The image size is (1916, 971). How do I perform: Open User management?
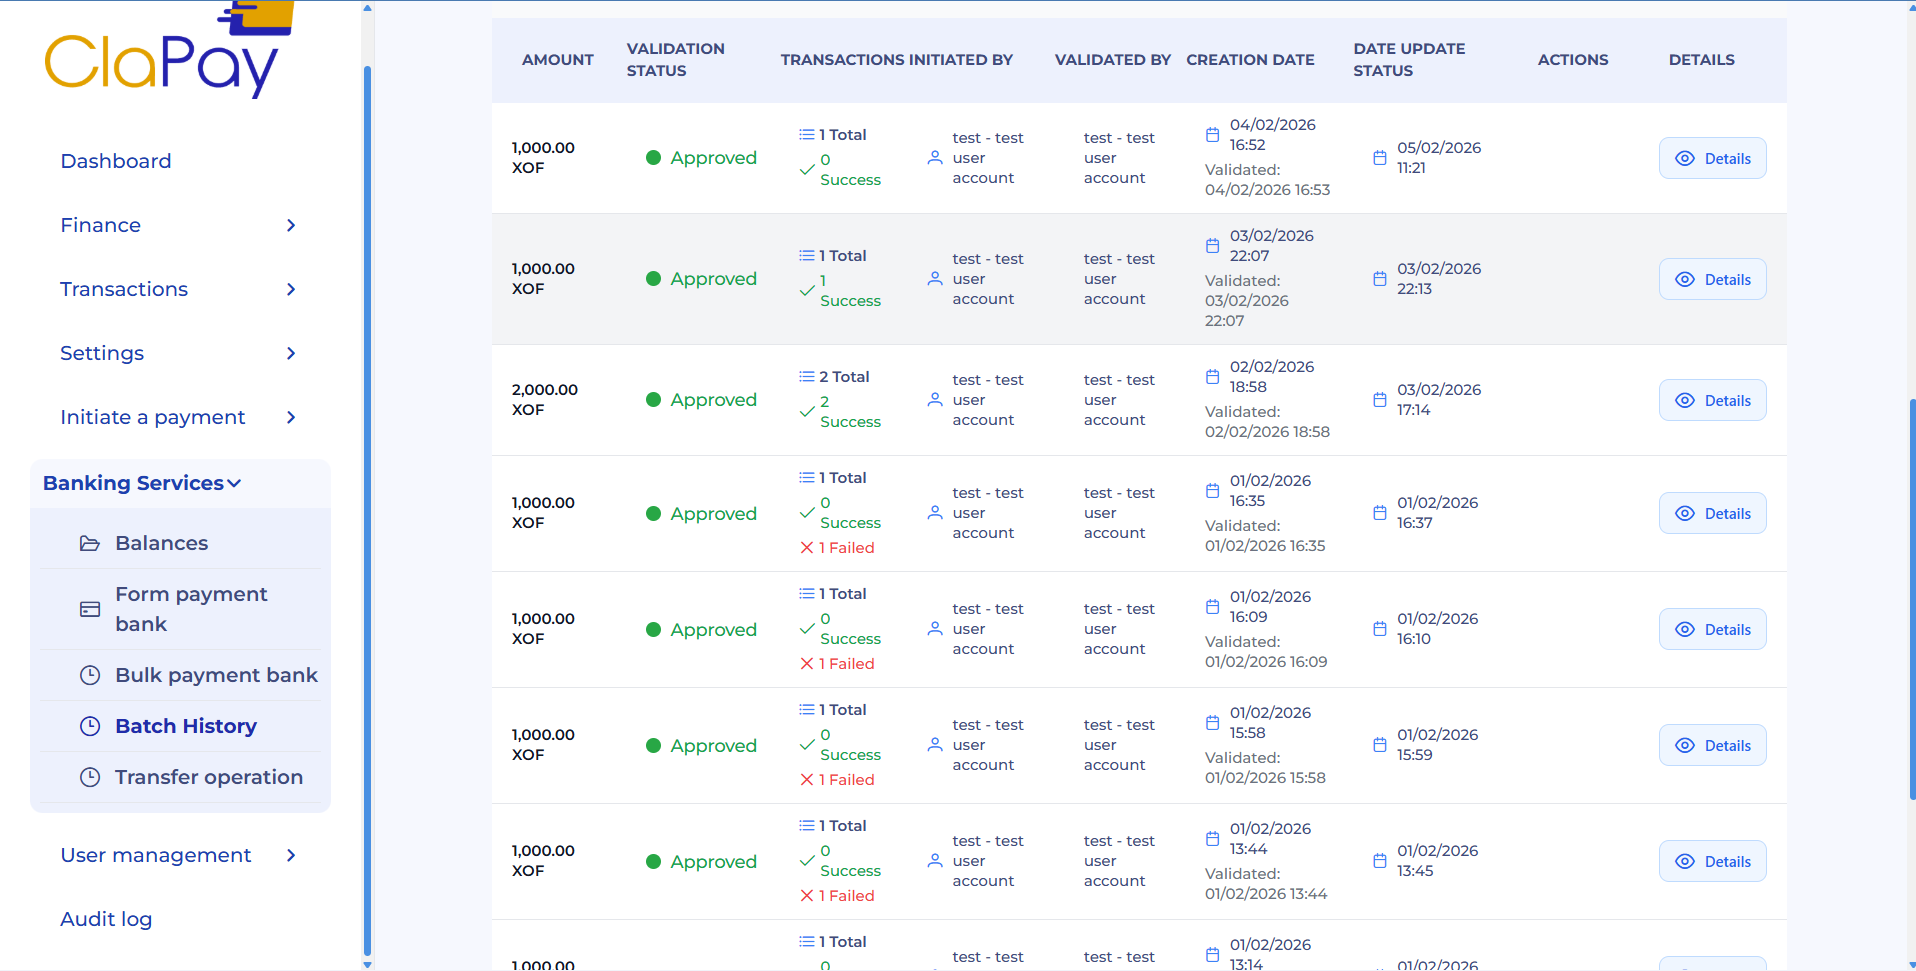tap(156, 855)
